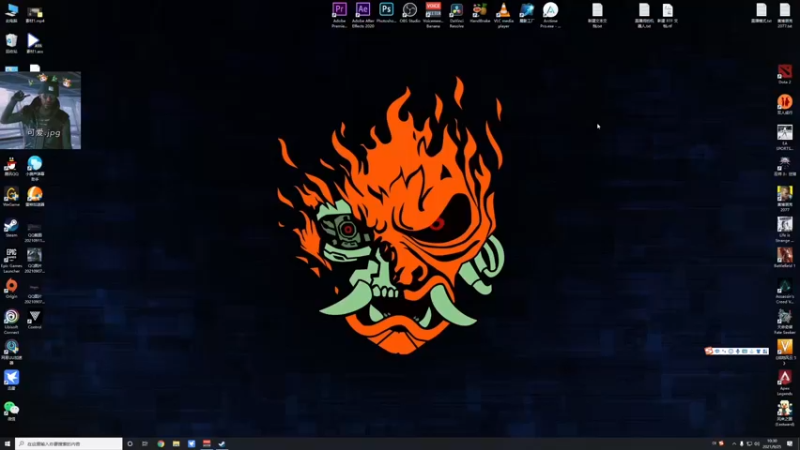Show hidden system tray icons

tap(734, 444)
